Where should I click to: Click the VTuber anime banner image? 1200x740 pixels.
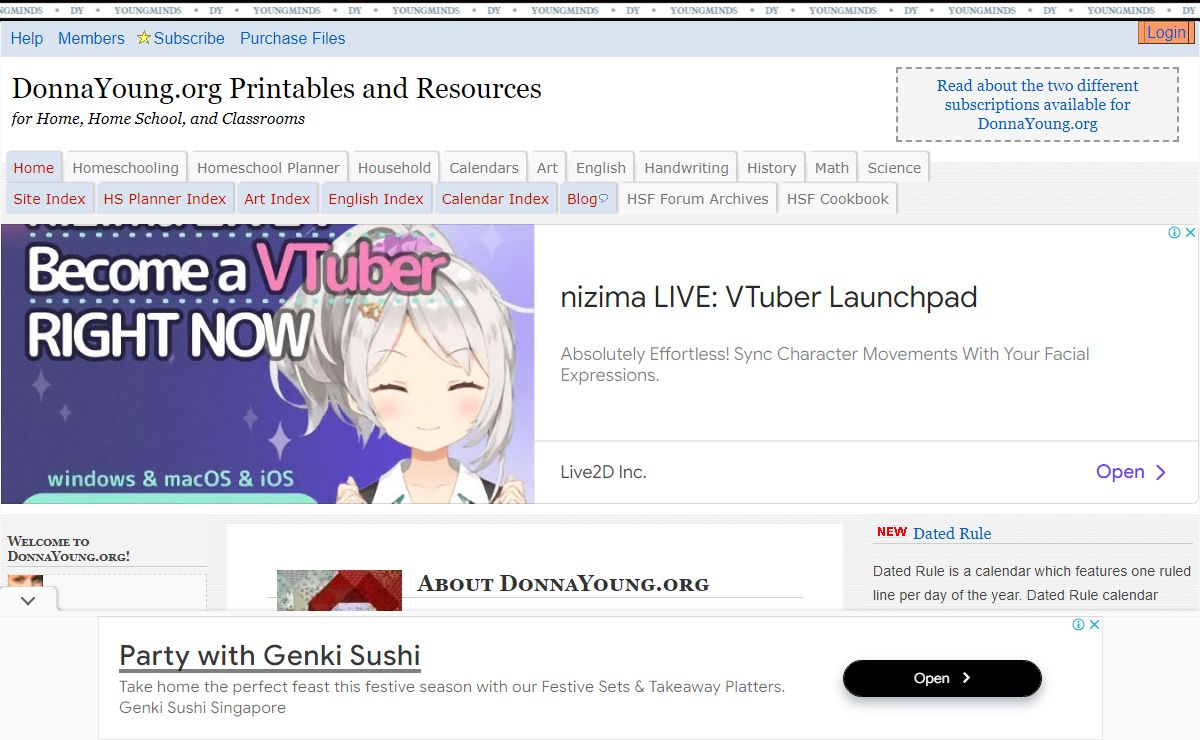[x=268, y=364]
